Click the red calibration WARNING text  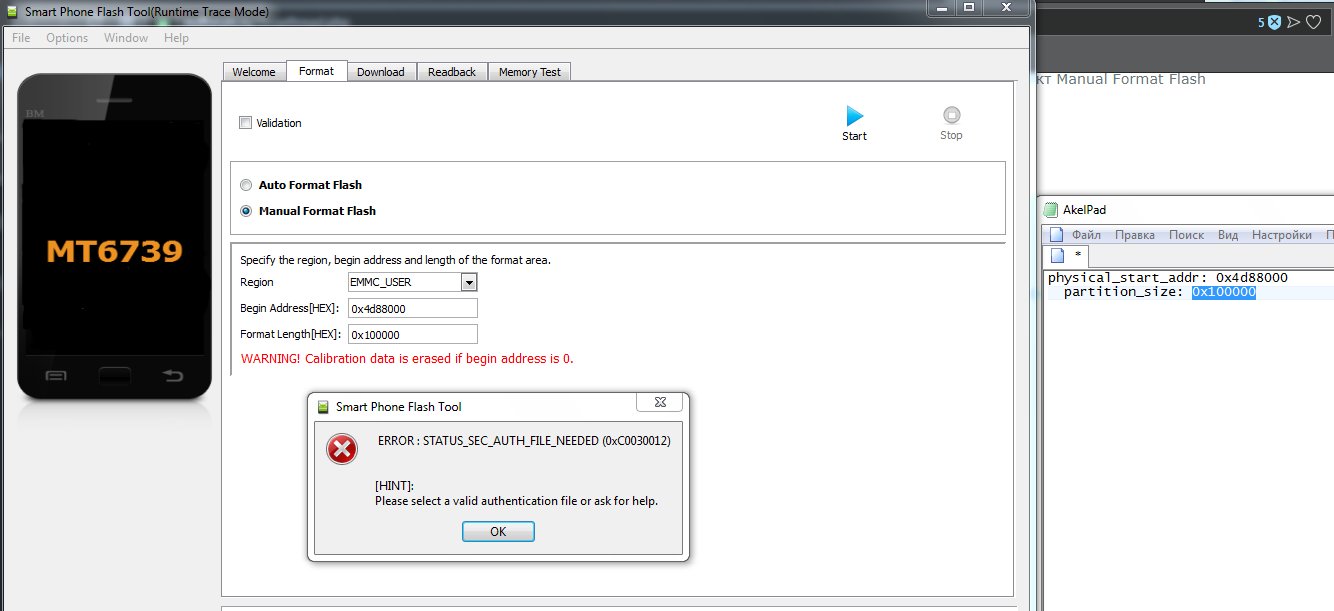point(407,358)
